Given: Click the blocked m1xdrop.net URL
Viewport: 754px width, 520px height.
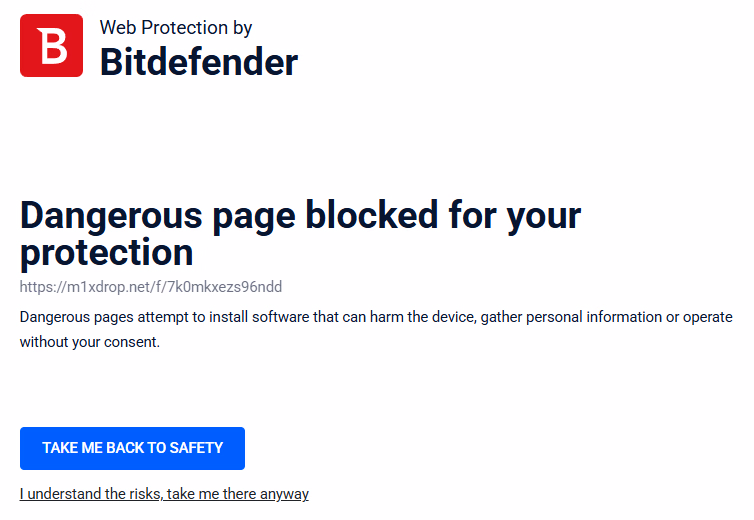Looking at the screenshot, I should (x=150, y=287).
